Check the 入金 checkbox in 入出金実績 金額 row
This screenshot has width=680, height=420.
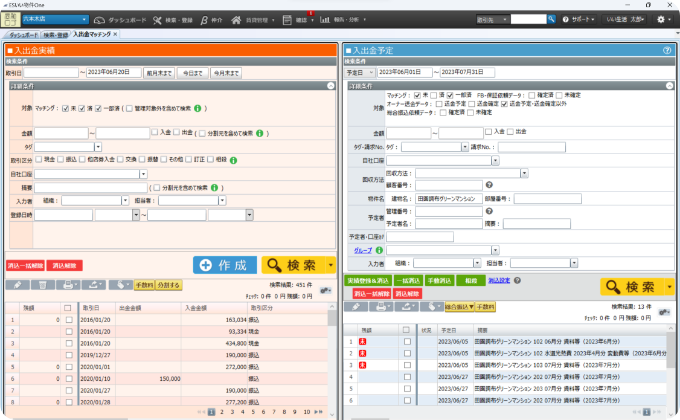pyautogui.click(x=154, y=132)
